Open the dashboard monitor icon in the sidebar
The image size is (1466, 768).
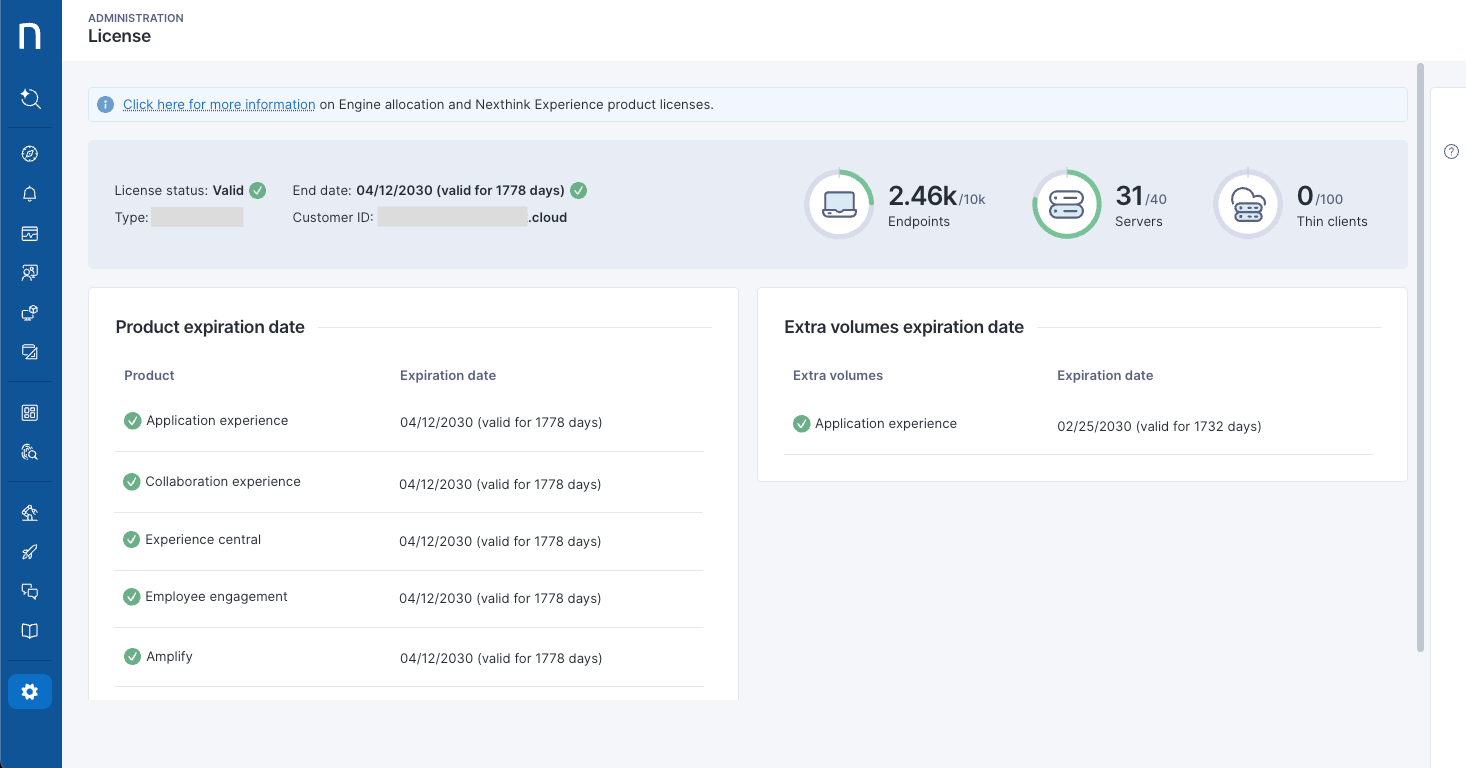(30, 234)
